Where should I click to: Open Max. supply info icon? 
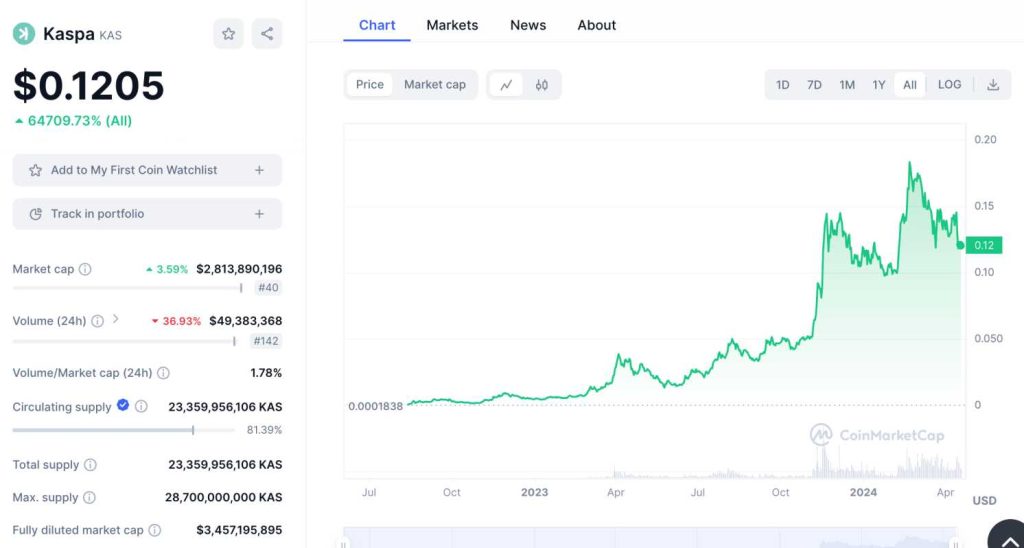89,498
